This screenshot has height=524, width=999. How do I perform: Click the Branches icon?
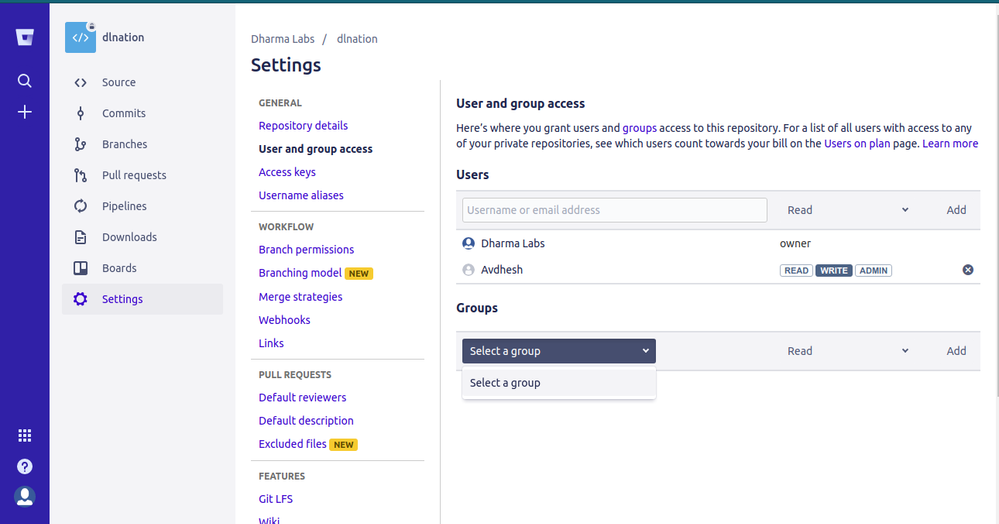coord(80,144)
